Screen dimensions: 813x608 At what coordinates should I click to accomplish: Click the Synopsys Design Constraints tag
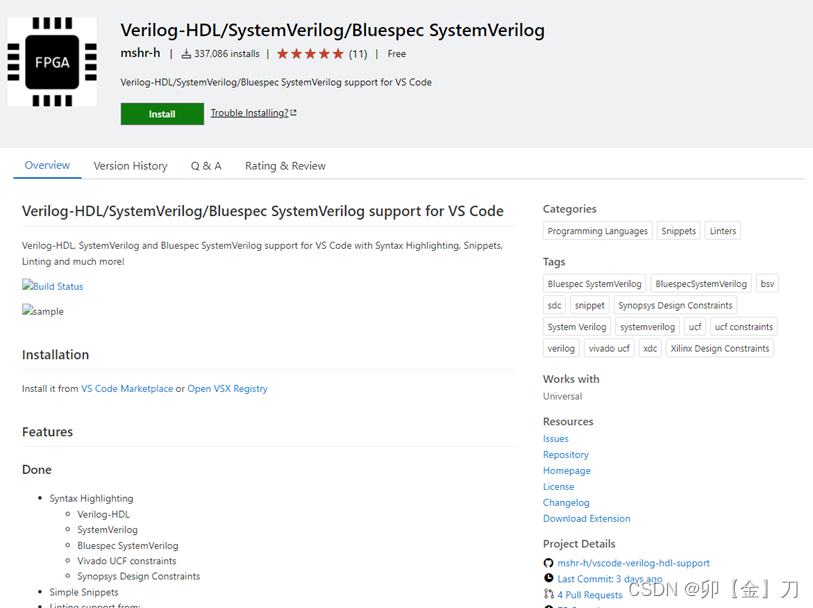675,305
